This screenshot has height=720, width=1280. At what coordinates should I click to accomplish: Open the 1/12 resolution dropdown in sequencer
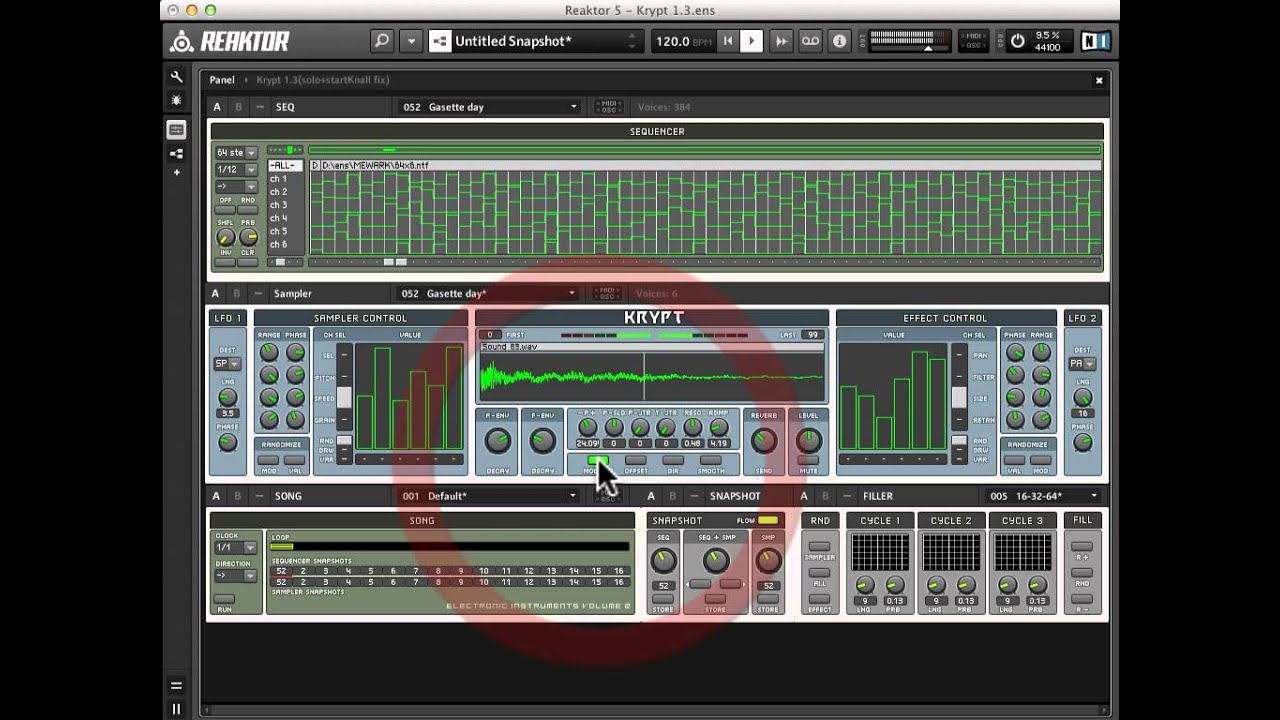[x=236, y=170]
